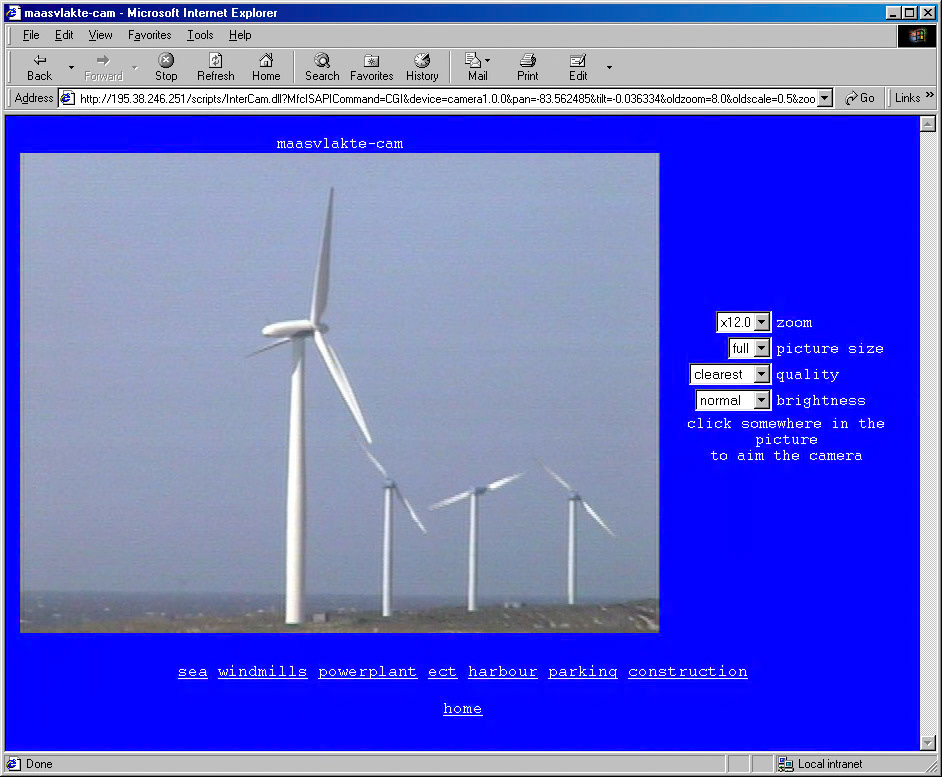Screen dimensions: 942x777
Task: Click the Mail toolbar button
Action: point(478,67)
